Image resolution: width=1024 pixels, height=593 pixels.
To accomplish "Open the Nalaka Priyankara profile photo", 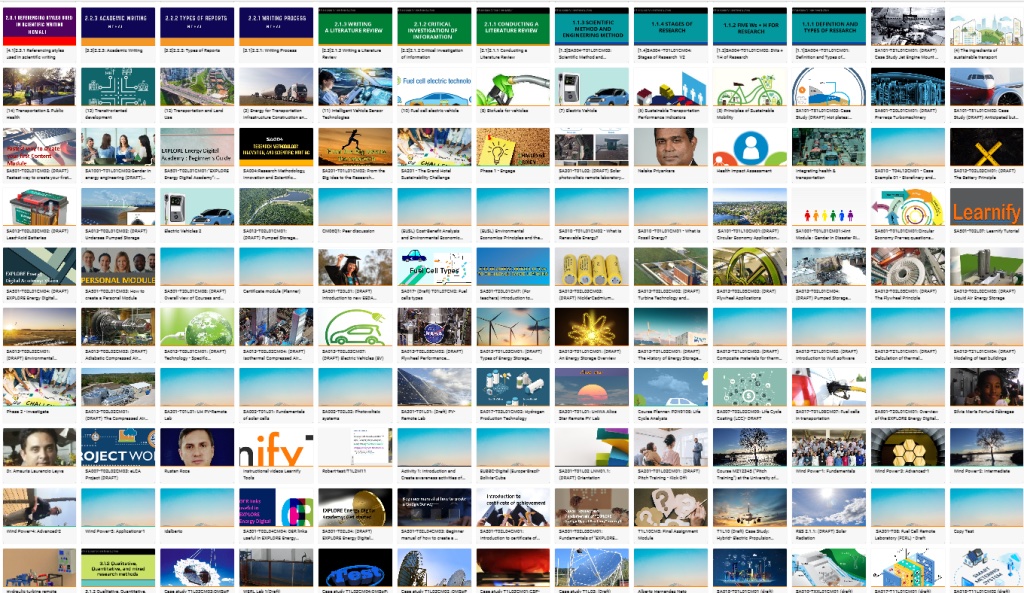I will (668, 147).
